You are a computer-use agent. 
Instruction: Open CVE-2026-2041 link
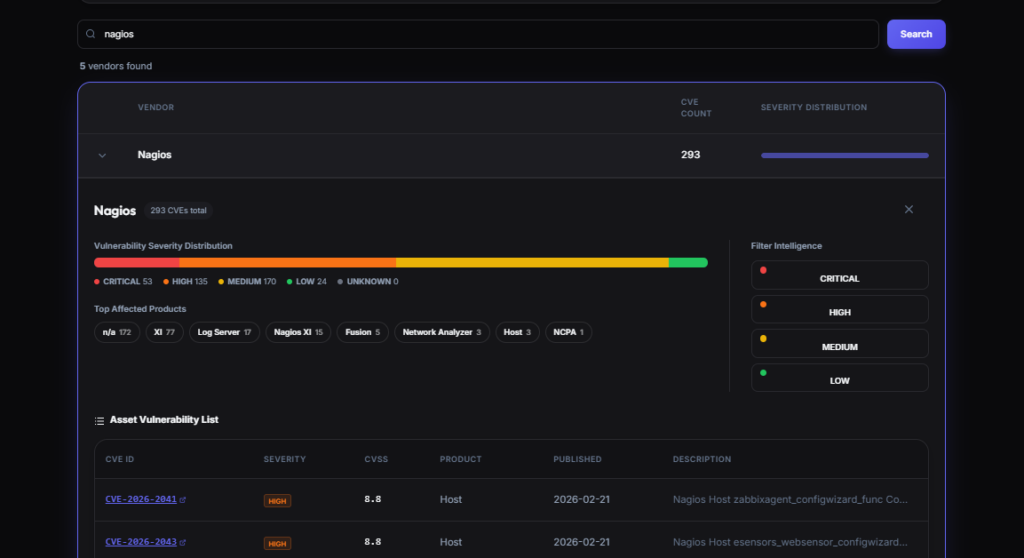click(141, 499)
